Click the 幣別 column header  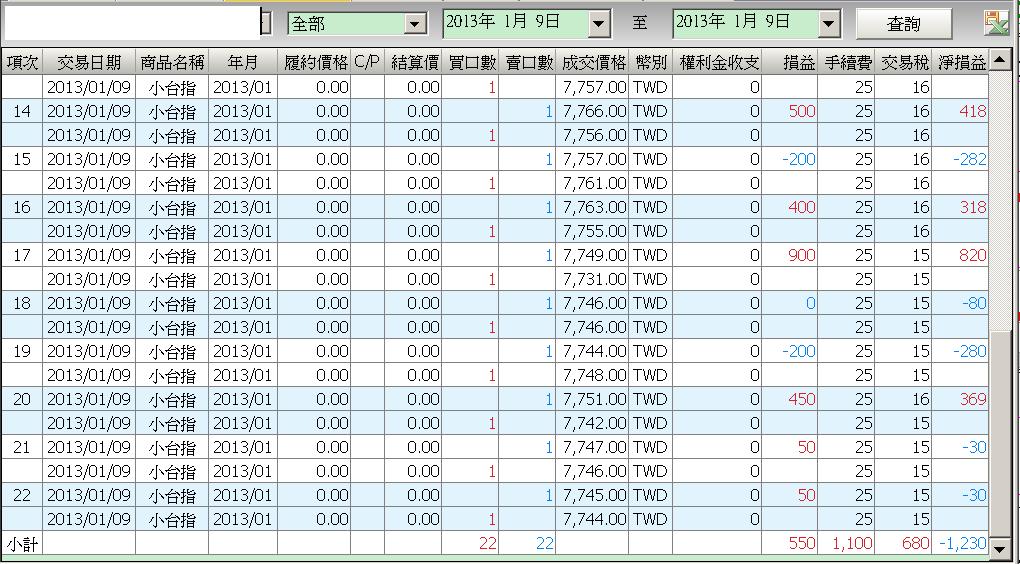650,62
